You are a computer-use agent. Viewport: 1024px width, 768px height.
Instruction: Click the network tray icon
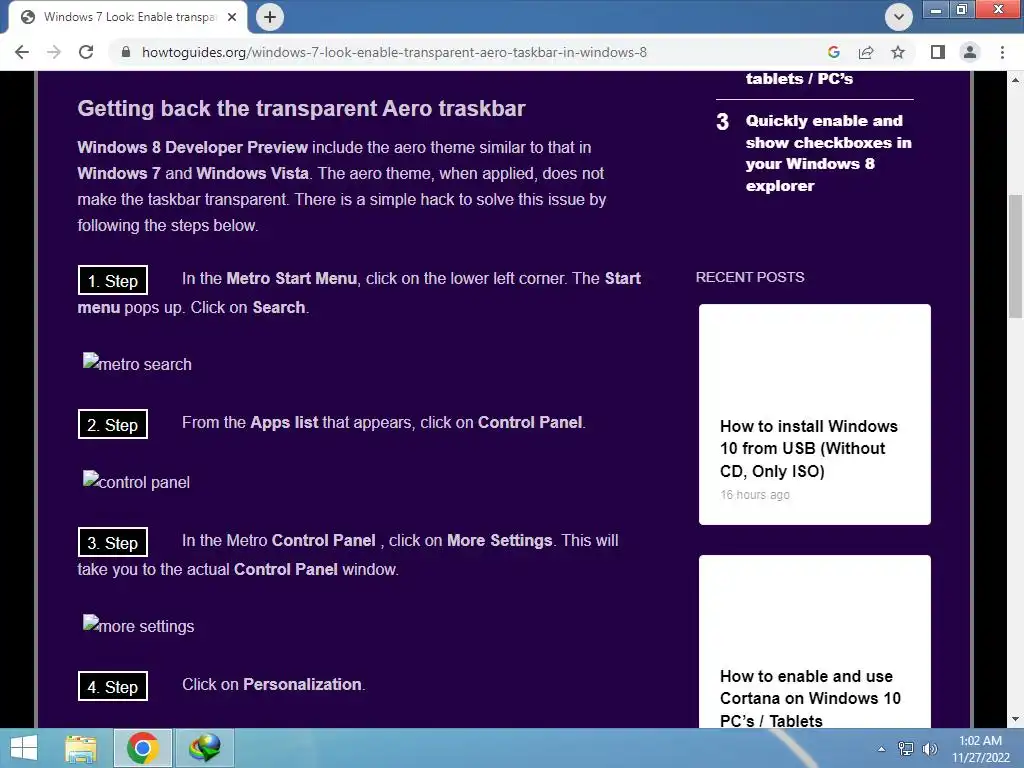[906, 749]
